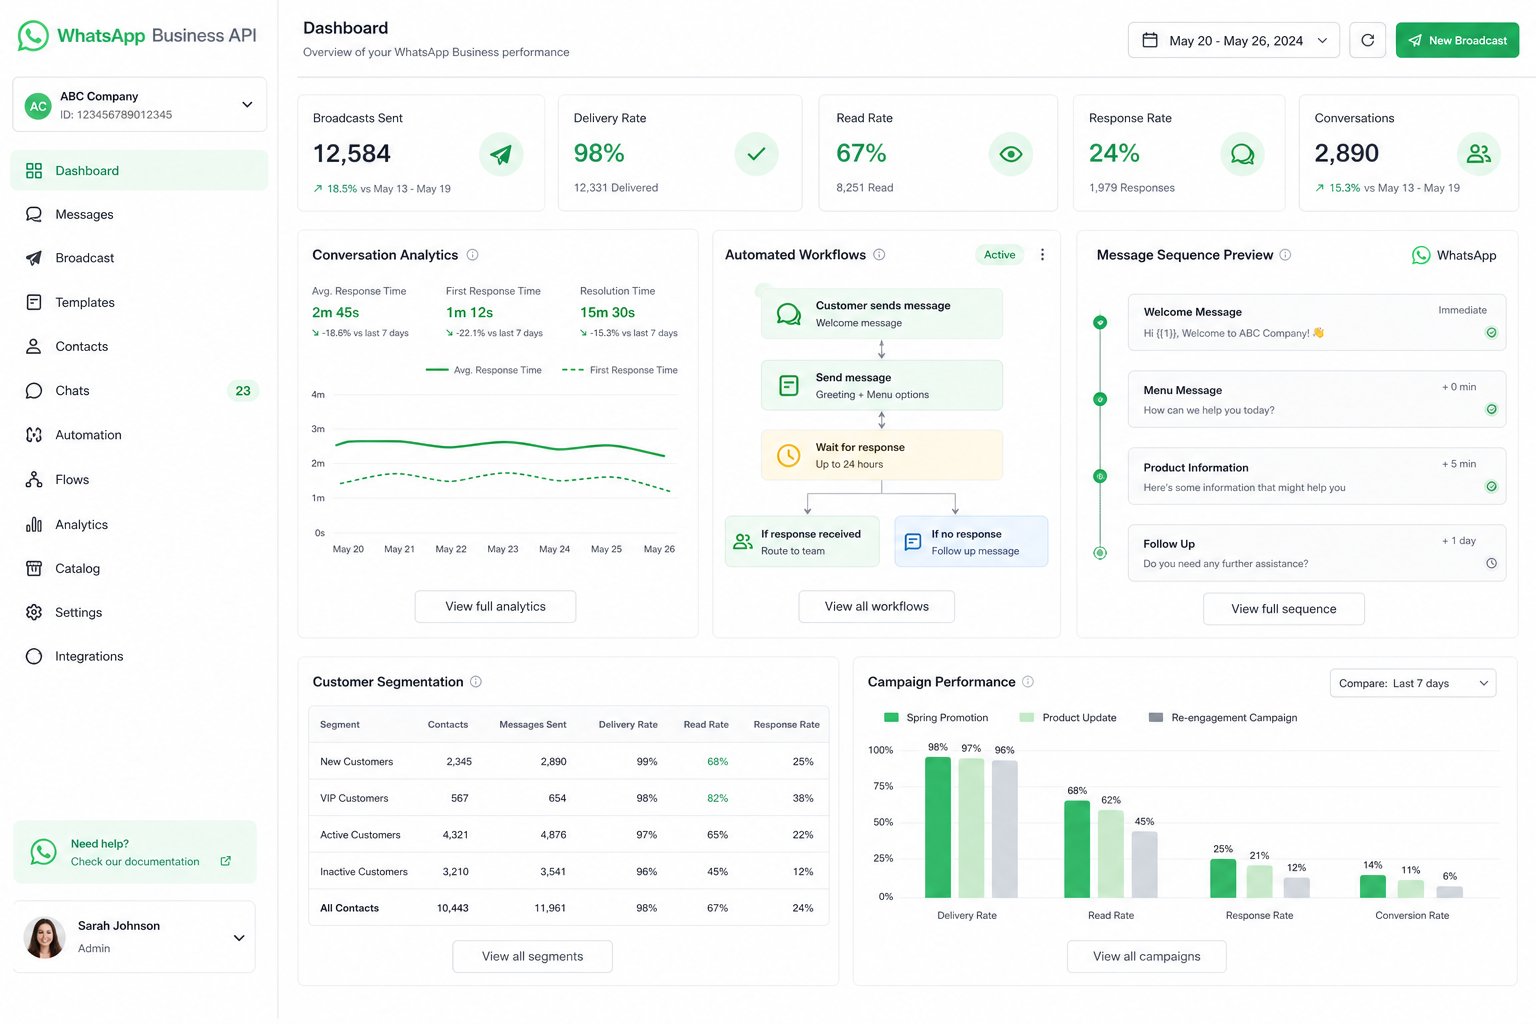The width and height of the screenshot is (1536, 1024).
Task: Go to Messages in the sidebar
Action: coord(139,214)
